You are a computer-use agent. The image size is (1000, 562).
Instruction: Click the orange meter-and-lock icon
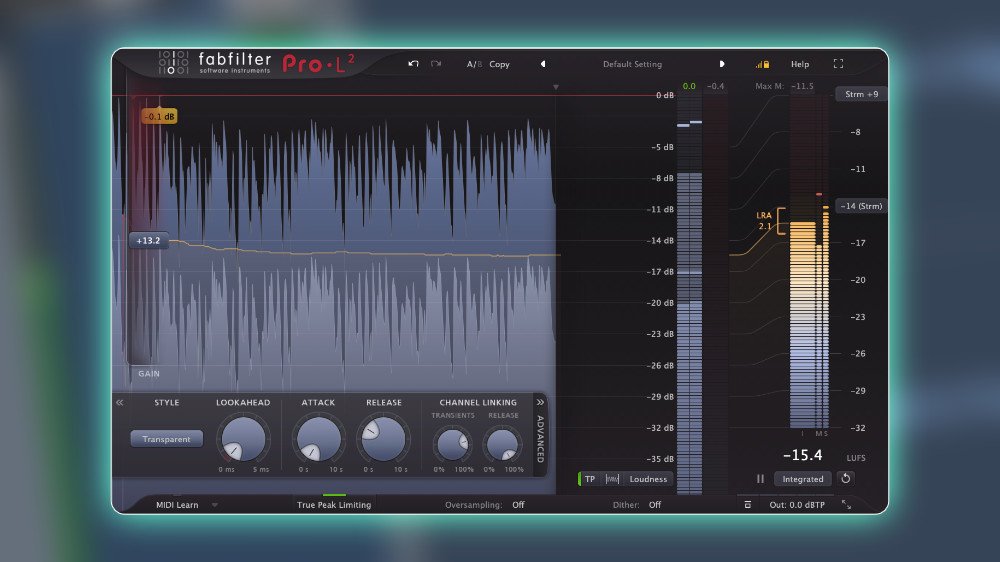[x=762, y=64]
